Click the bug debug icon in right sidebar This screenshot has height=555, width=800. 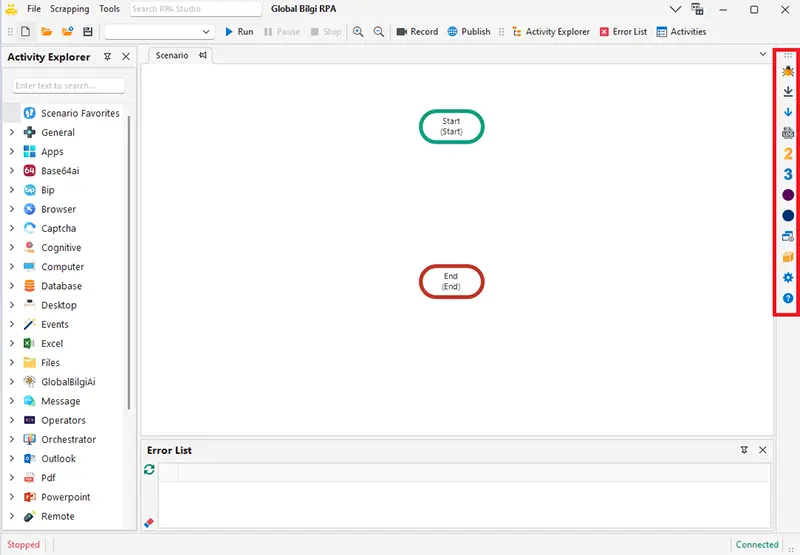(788, 71)
